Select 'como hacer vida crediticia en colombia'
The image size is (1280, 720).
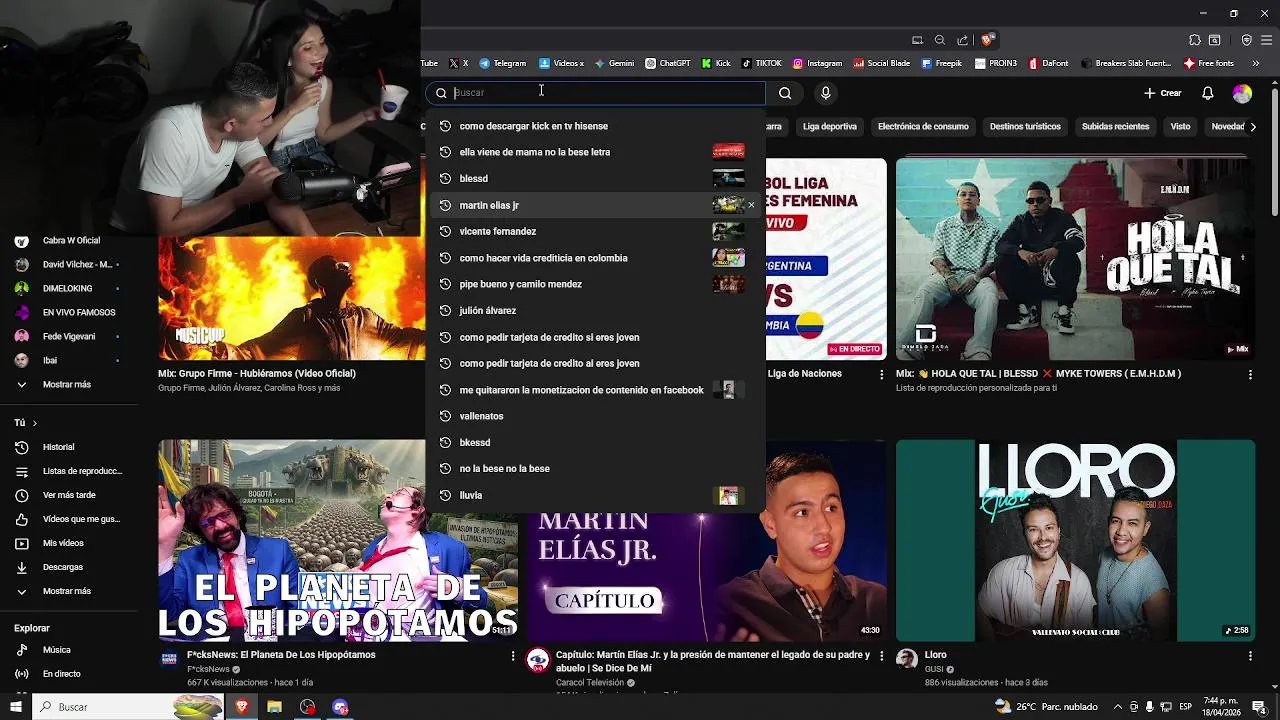[x=596, y=258]
